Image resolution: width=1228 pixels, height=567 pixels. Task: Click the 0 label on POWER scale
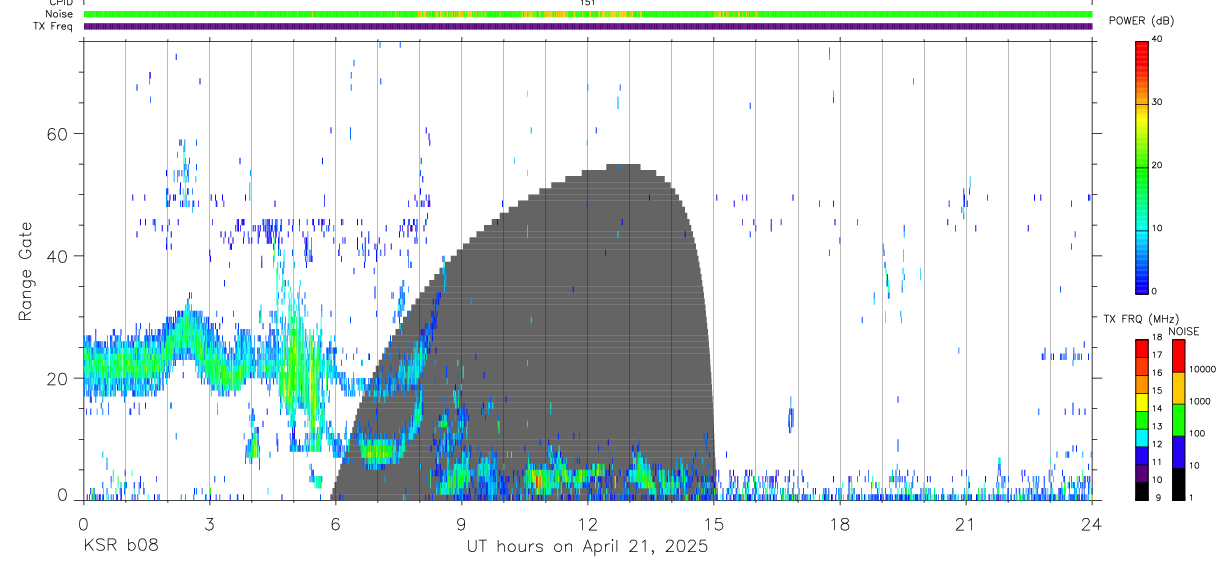pyautogui.click(x=1155, y=291)
